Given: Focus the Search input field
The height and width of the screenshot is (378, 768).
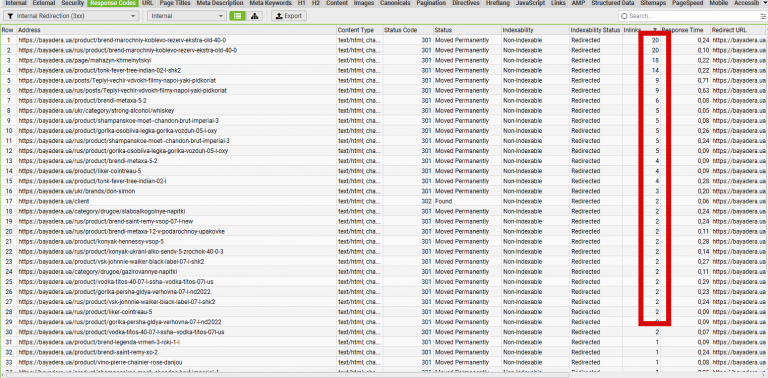Looking at the screenshot, I should [x=689, y=16].
